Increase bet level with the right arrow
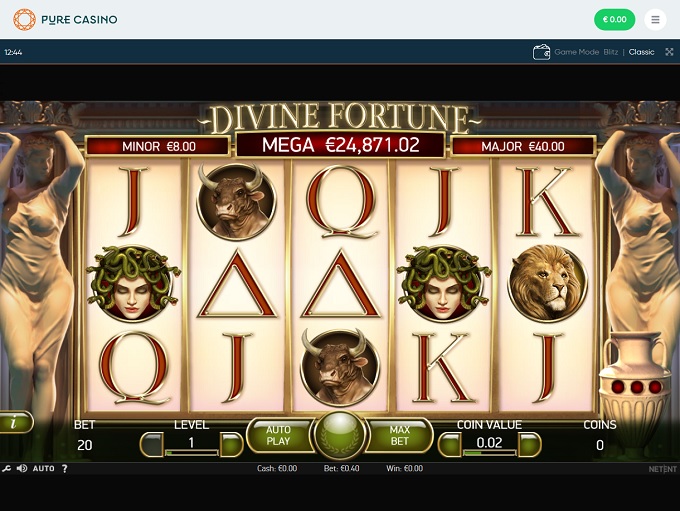 coord(231,444)
